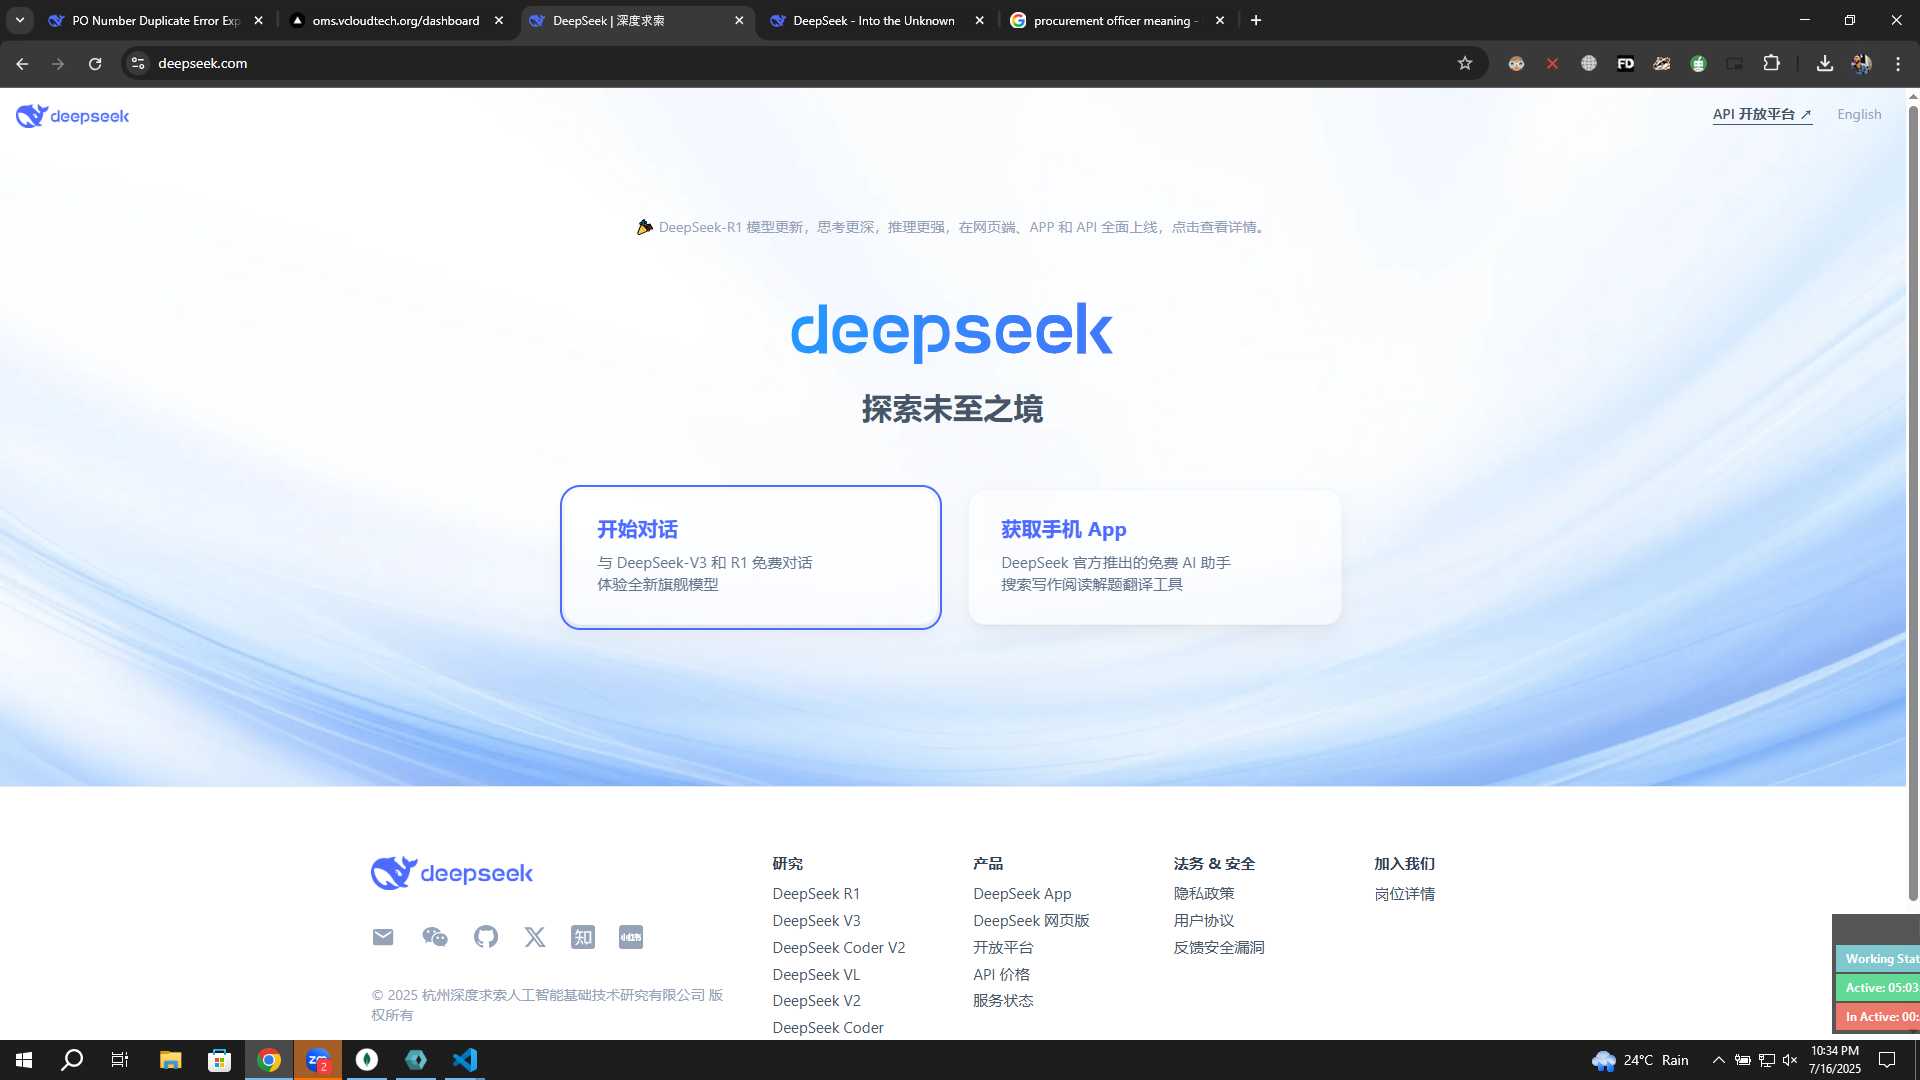Screen dimensions: 1920x1080
Task: Bookmark this page with the star icon
Action: 1465,63
